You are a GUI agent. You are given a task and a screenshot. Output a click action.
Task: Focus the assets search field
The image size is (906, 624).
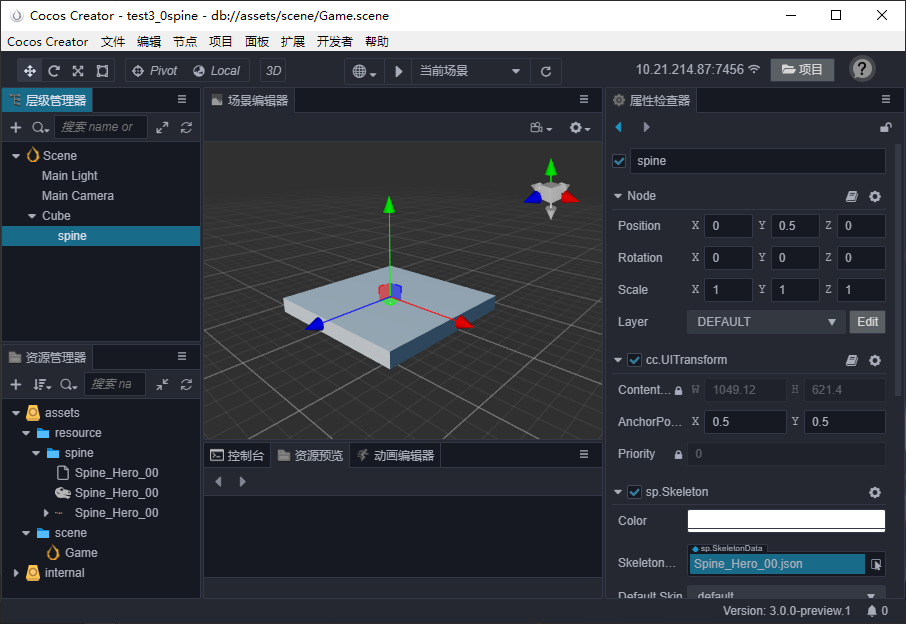115,384
